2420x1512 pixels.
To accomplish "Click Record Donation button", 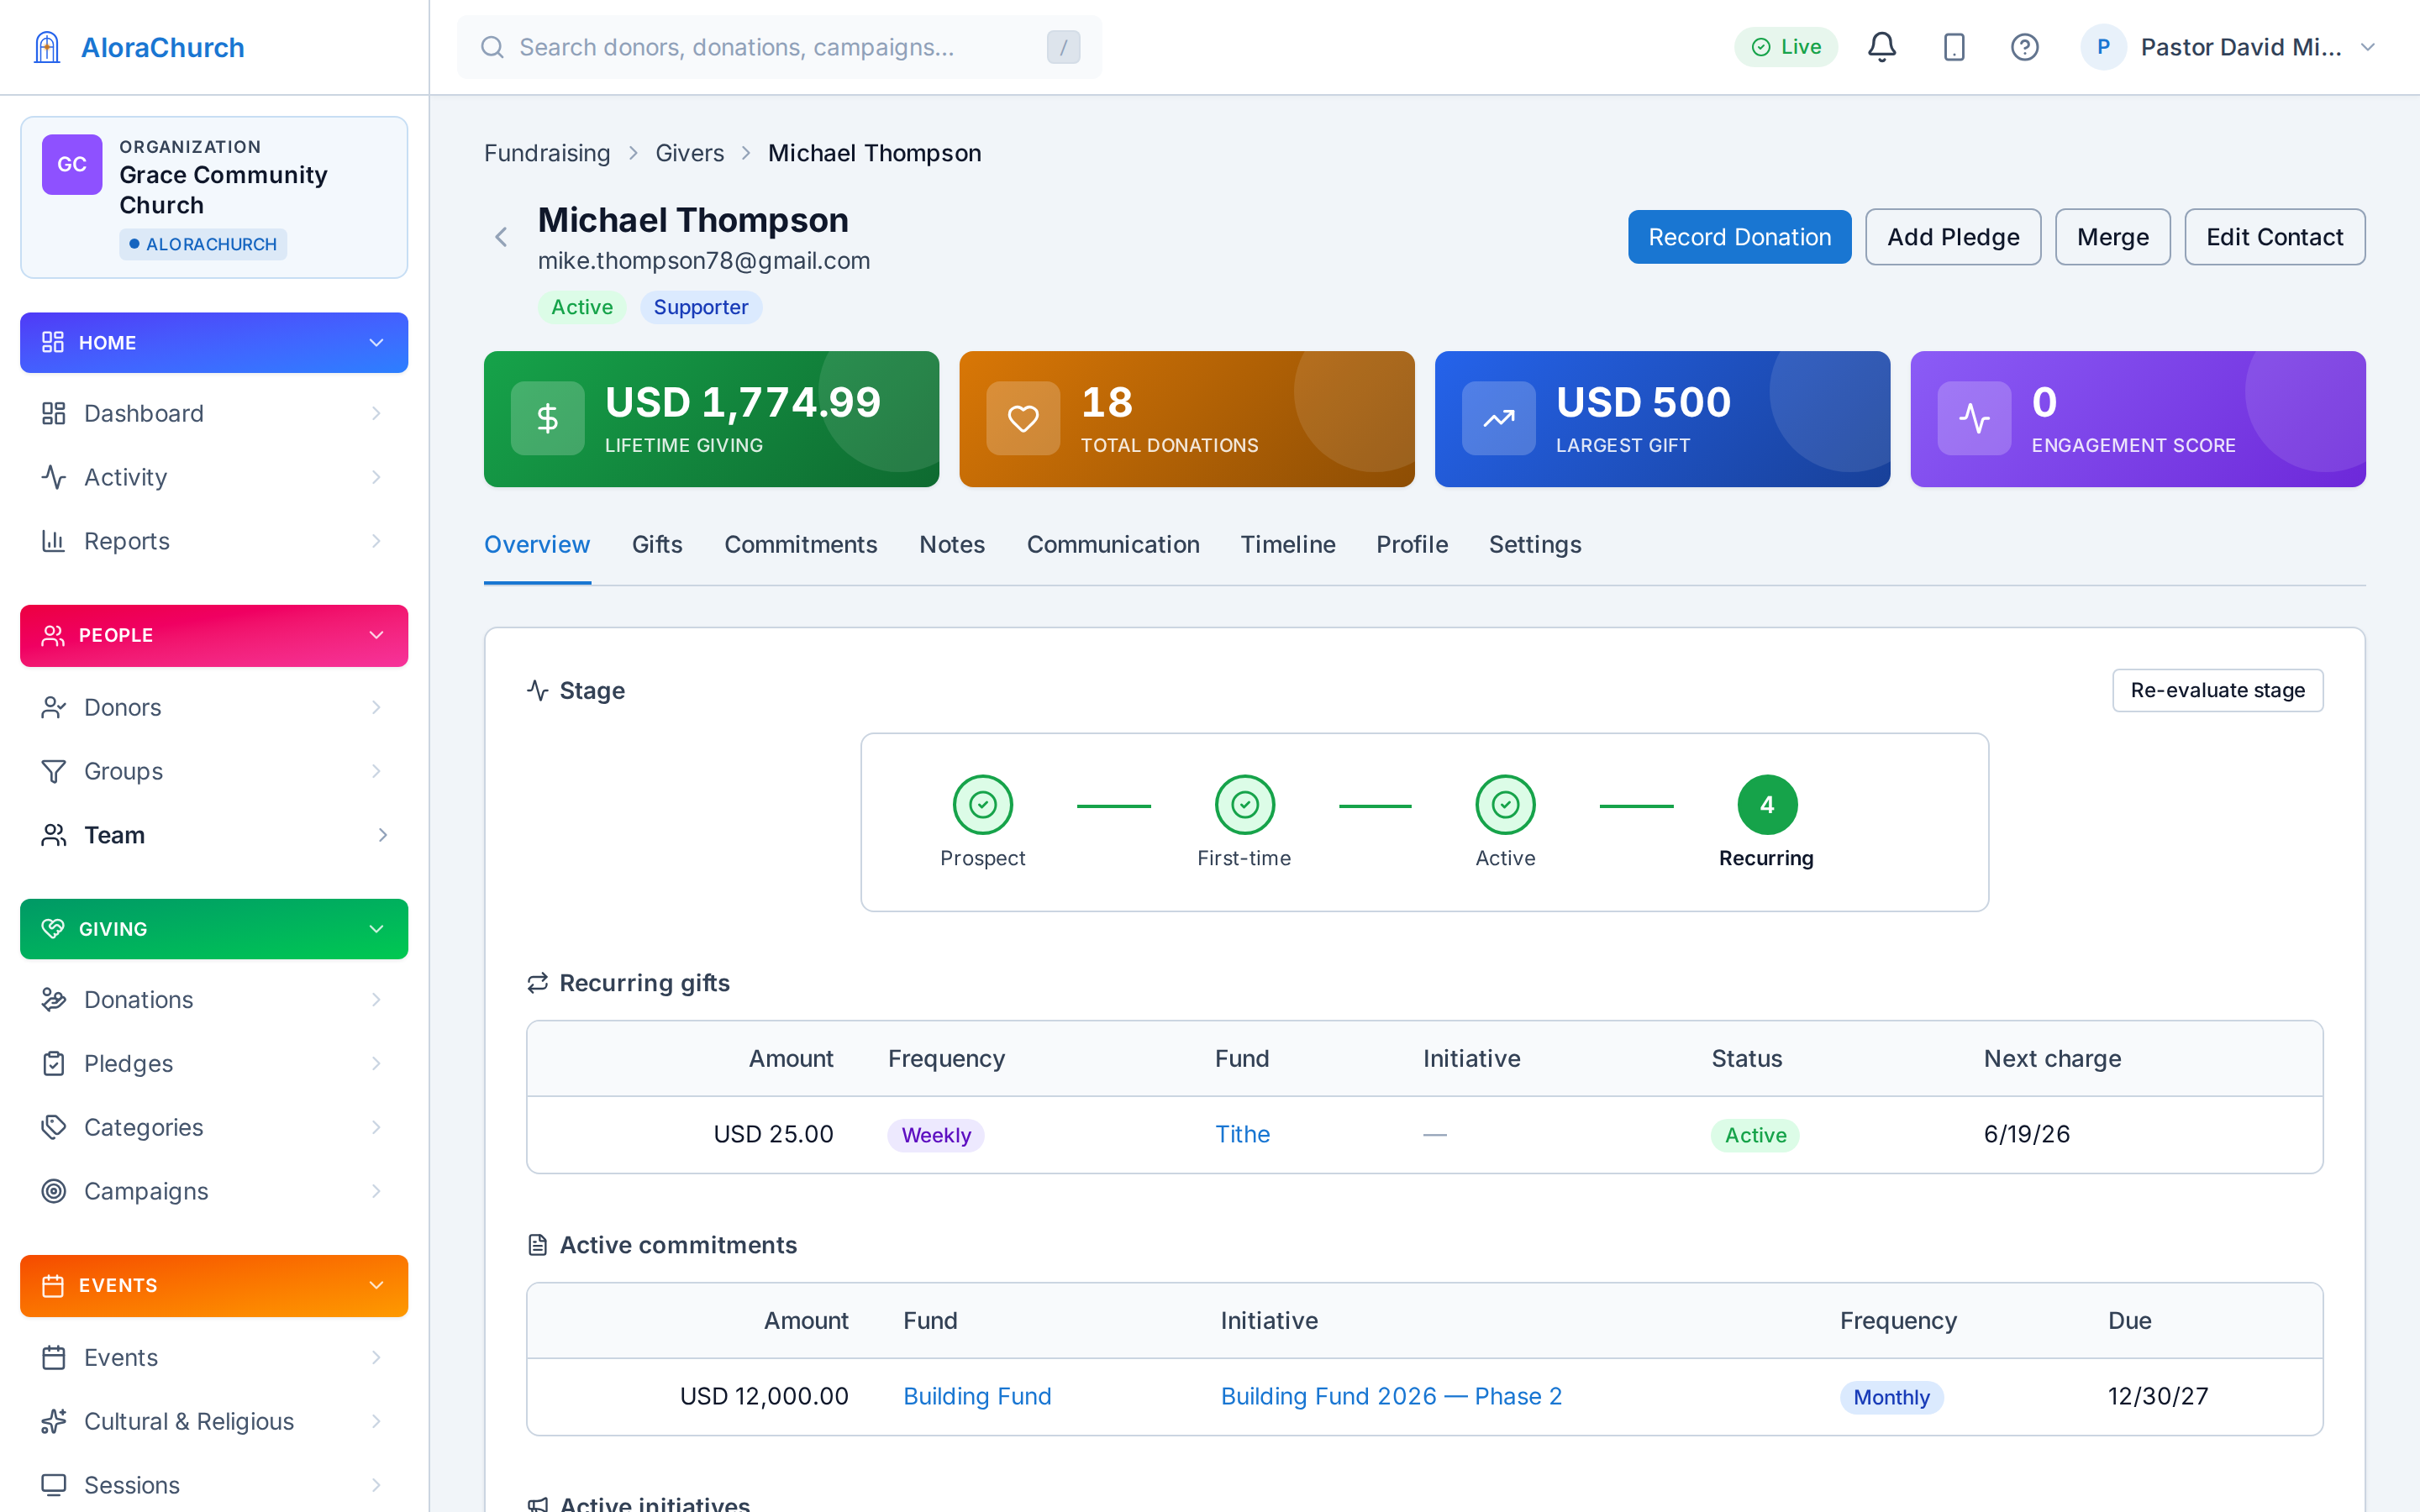I will point(1739,237).
